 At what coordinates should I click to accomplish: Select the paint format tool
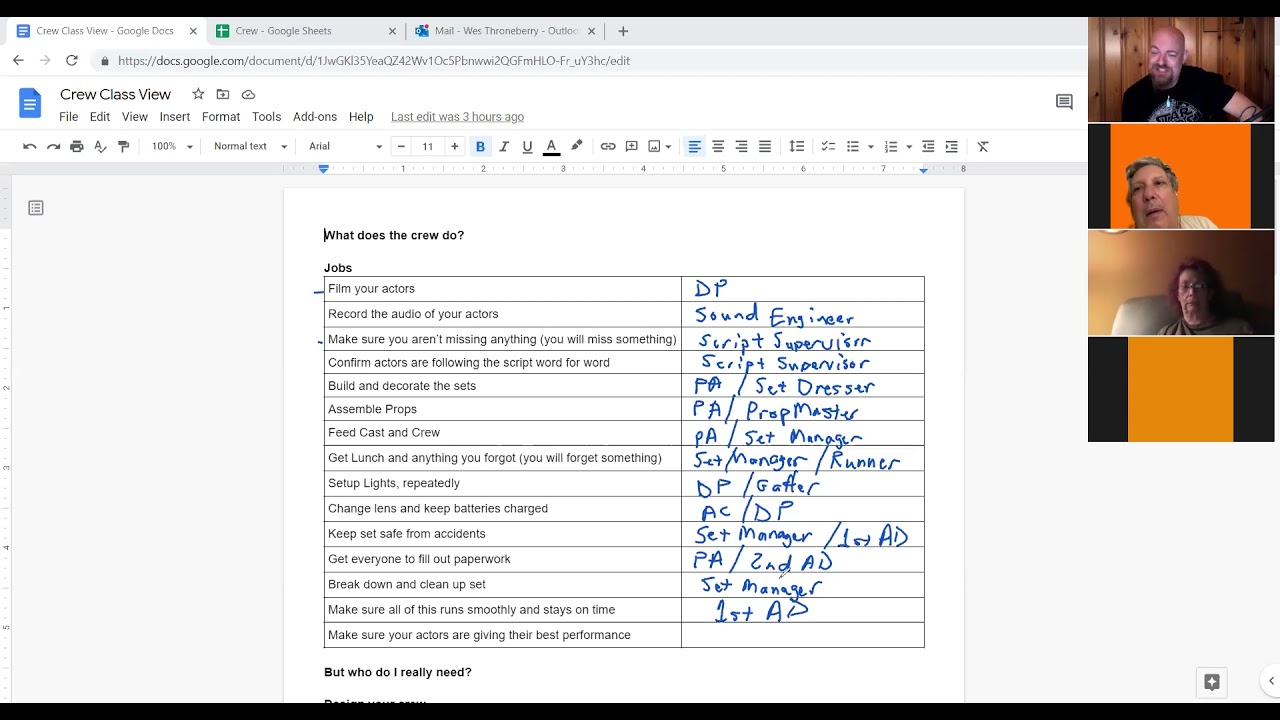(123, 146)
